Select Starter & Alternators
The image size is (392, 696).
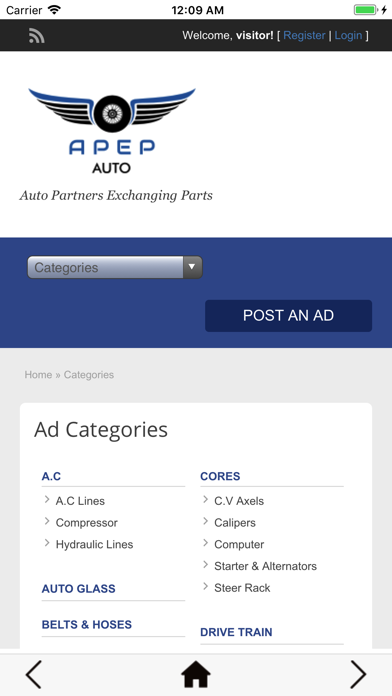coord(265,566)
